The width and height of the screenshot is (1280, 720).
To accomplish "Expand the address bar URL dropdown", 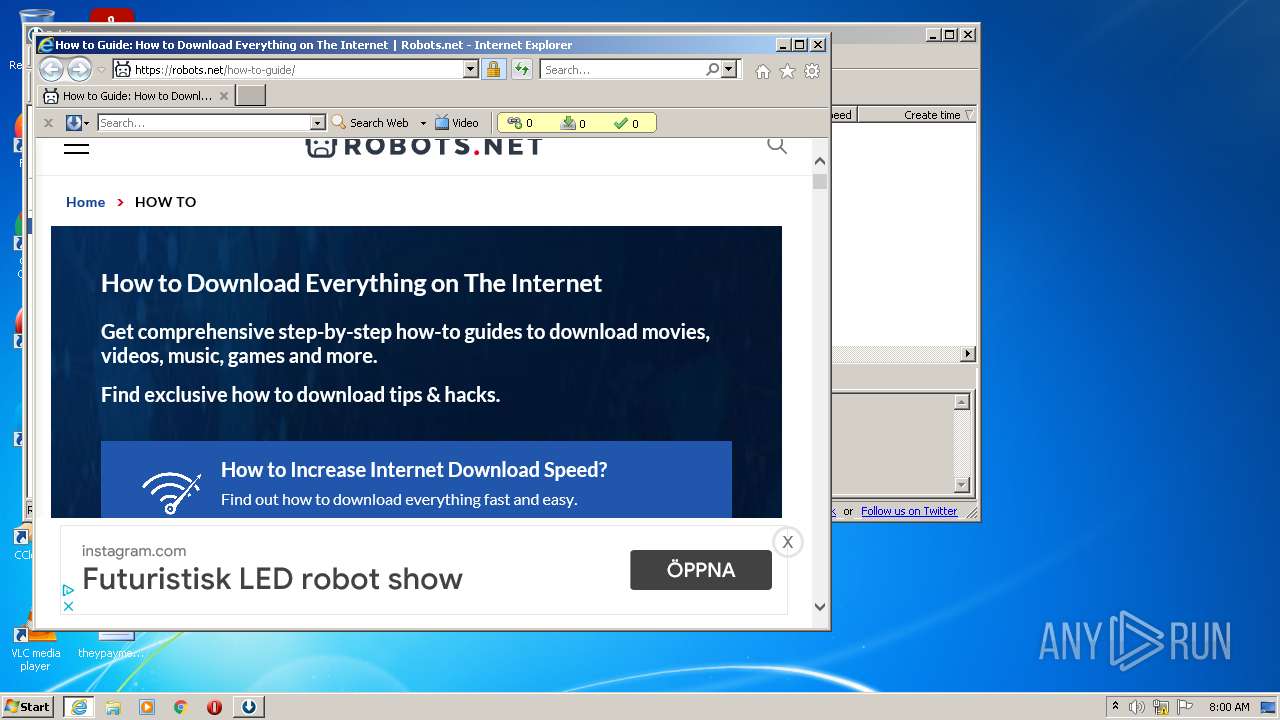I will point(470,69).
